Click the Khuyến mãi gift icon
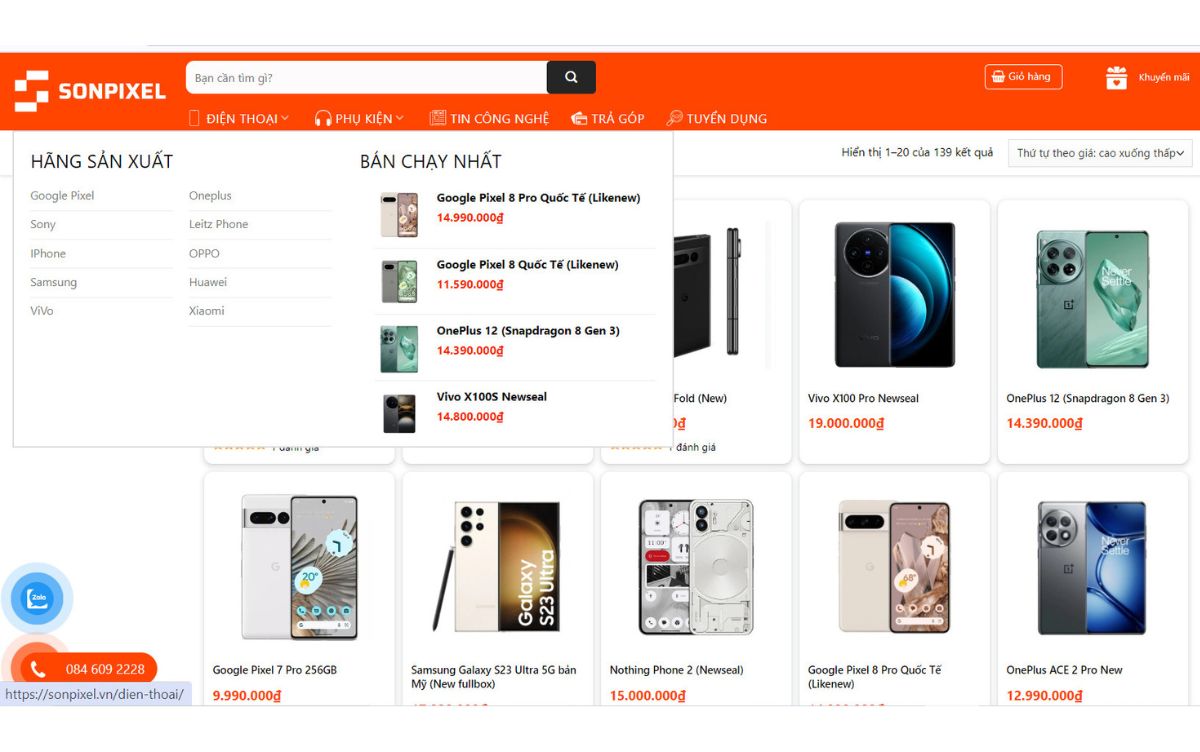This screenshot has height=752, width=1200. point(1116,78)
